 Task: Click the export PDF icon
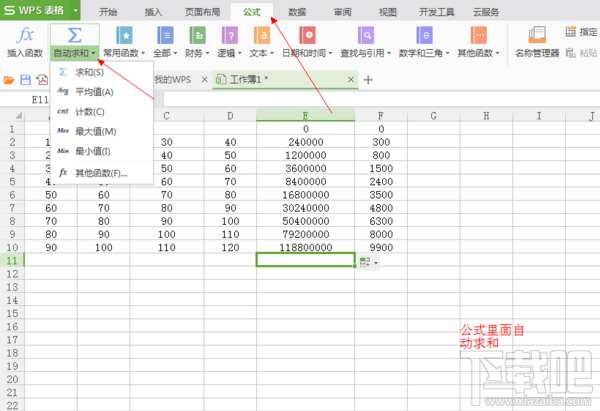(42, 80)
